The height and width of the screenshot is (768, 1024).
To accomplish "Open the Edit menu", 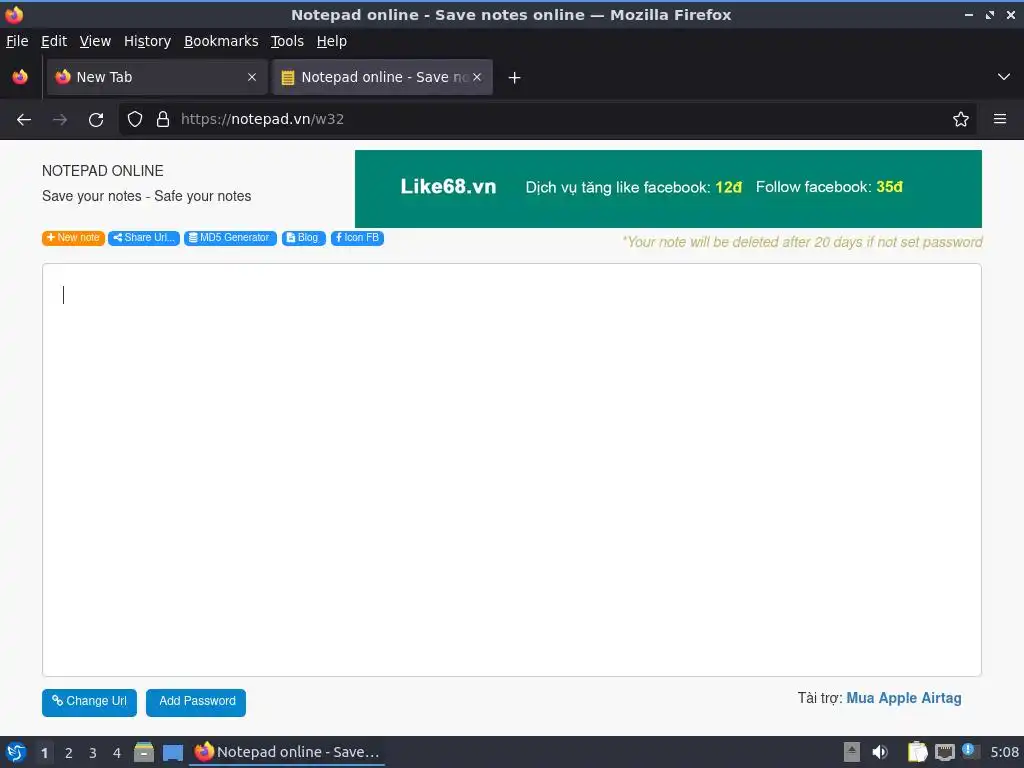I will (54, 41).
